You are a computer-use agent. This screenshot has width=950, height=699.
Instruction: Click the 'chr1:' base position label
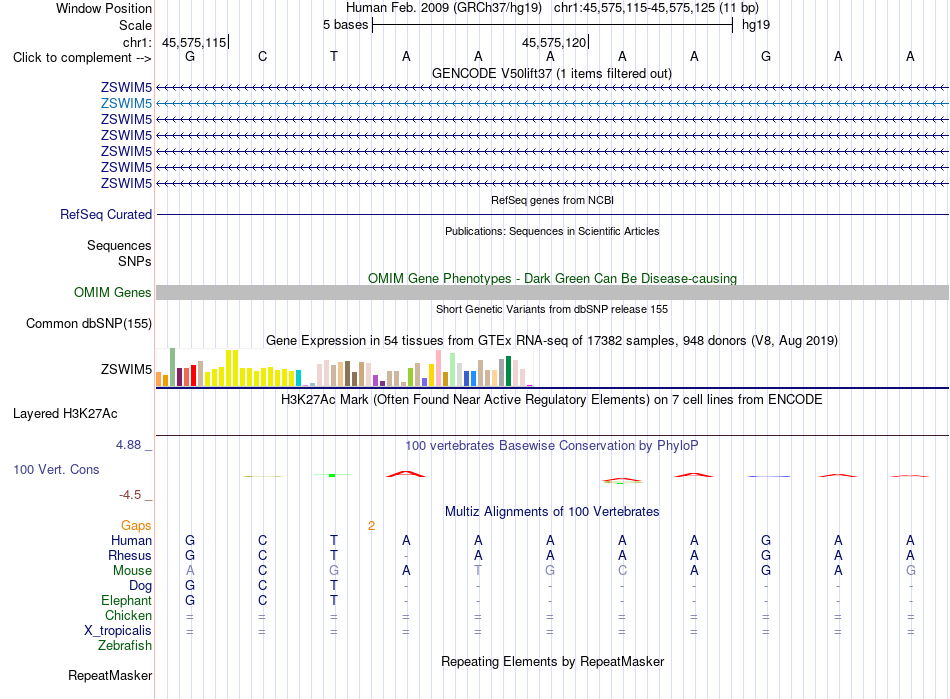(138, 42)
